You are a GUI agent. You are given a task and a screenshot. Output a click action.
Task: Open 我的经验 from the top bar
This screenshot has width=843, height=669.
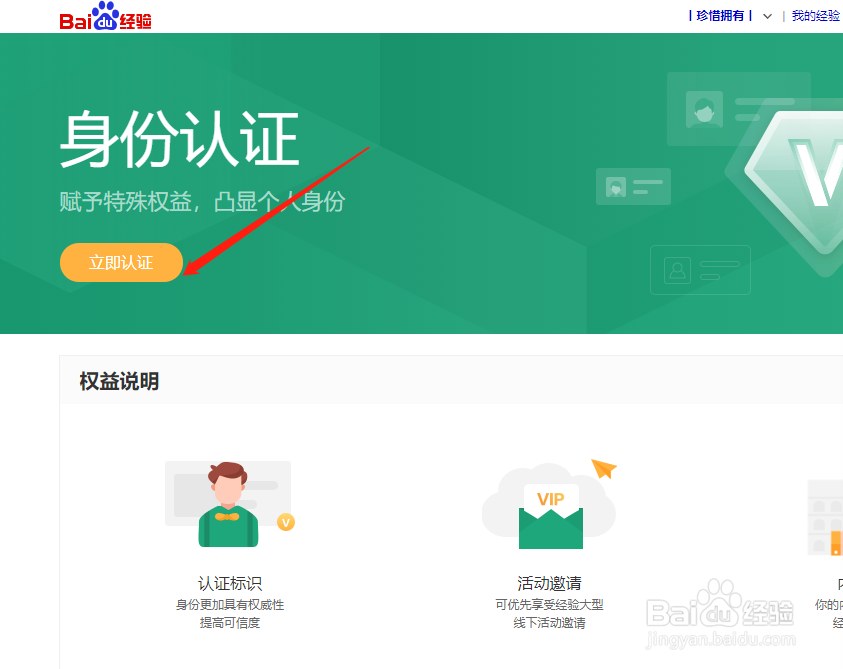pyautogui.click(x=814, y=16)
